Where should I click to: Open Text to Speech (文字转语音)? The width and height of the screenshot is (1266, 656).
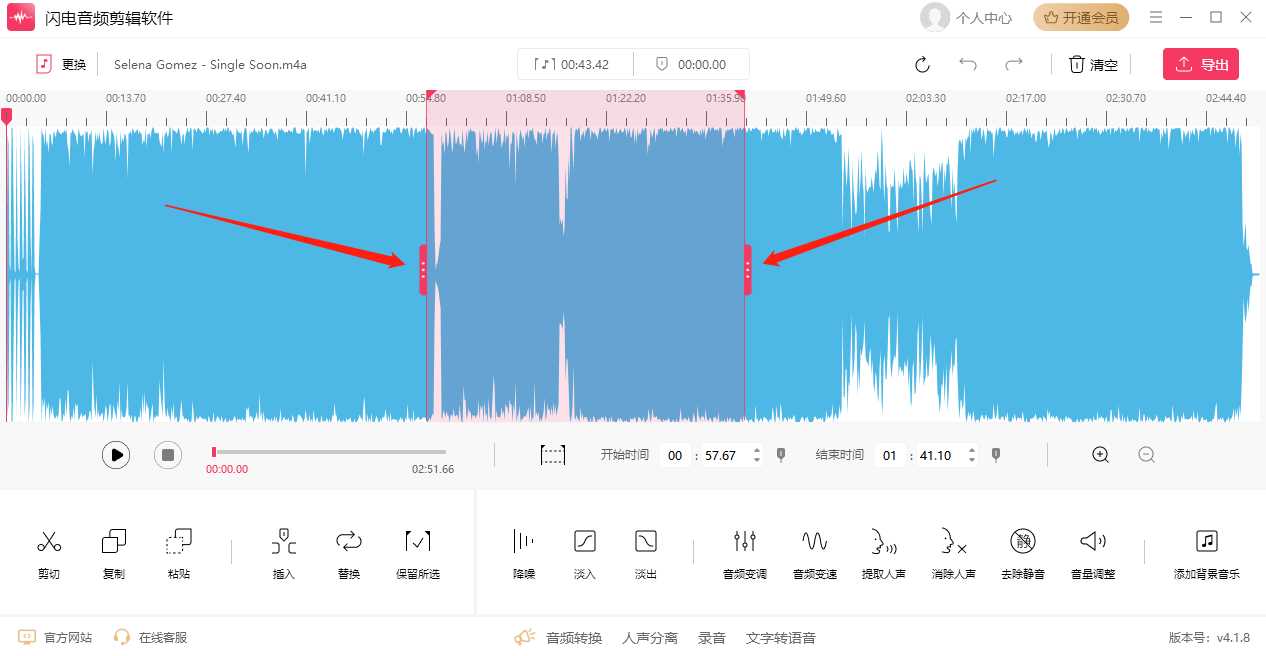point(781,637)
